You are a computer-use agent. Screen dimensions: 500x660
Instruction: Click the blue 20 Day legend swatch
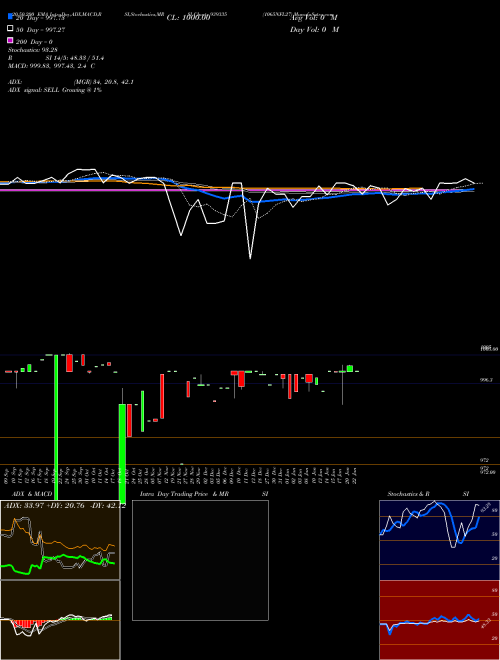click(10, 17)
